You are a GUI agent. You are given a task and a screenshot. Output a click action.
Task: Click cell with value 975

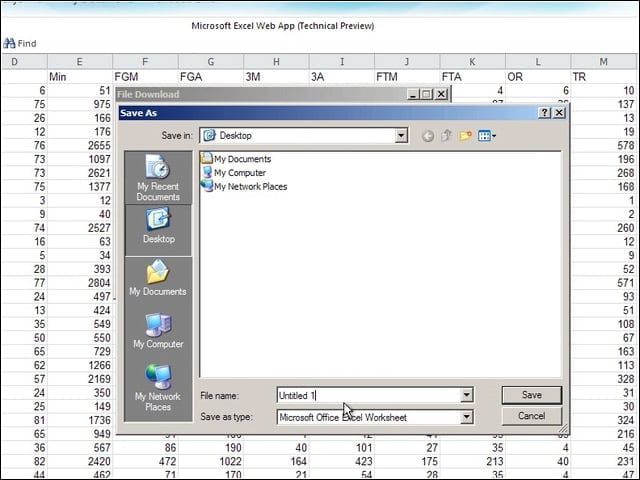[x=80, y=104]
